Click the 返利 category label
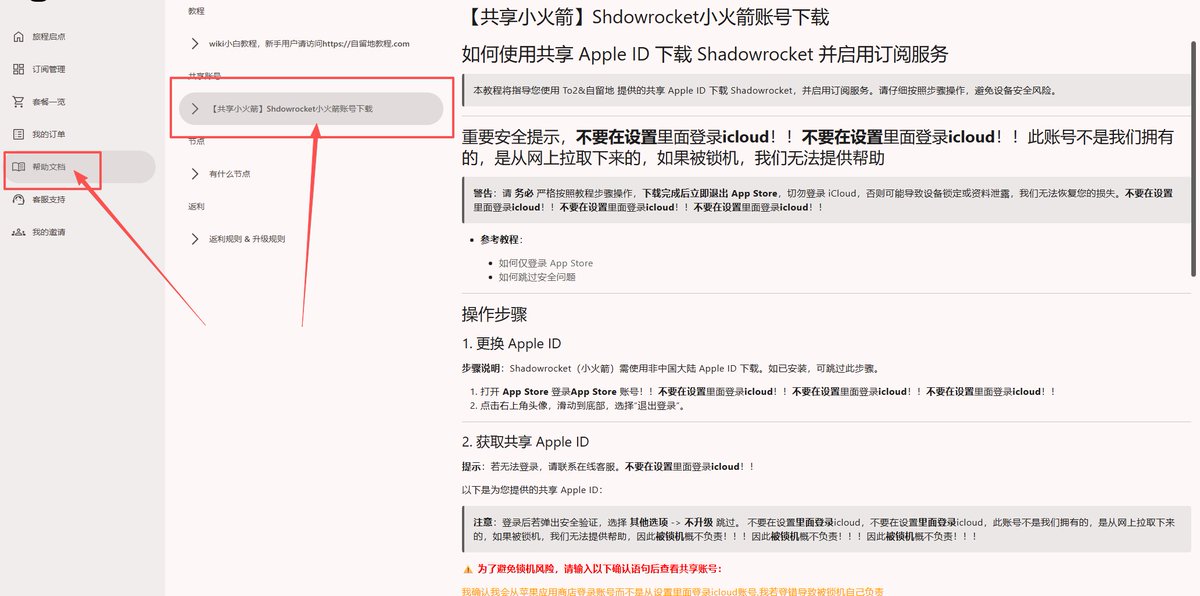 (196, 206)
